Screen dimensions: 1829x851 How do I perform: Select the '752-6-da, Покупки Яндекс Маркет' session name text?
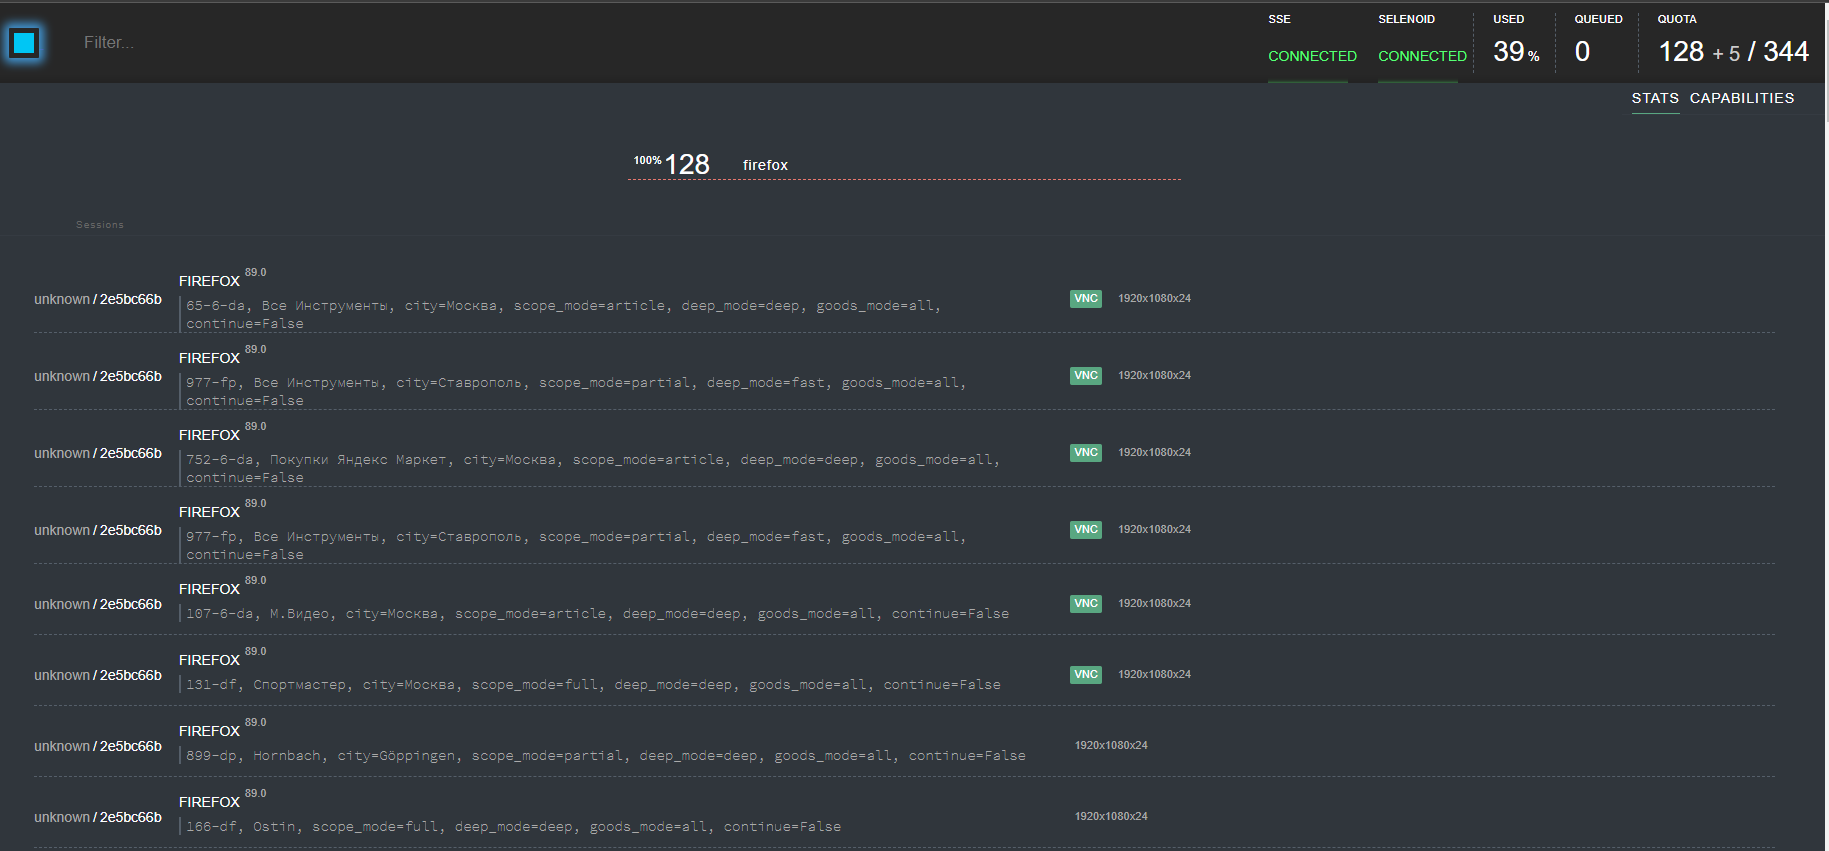(x=316, y=460)
